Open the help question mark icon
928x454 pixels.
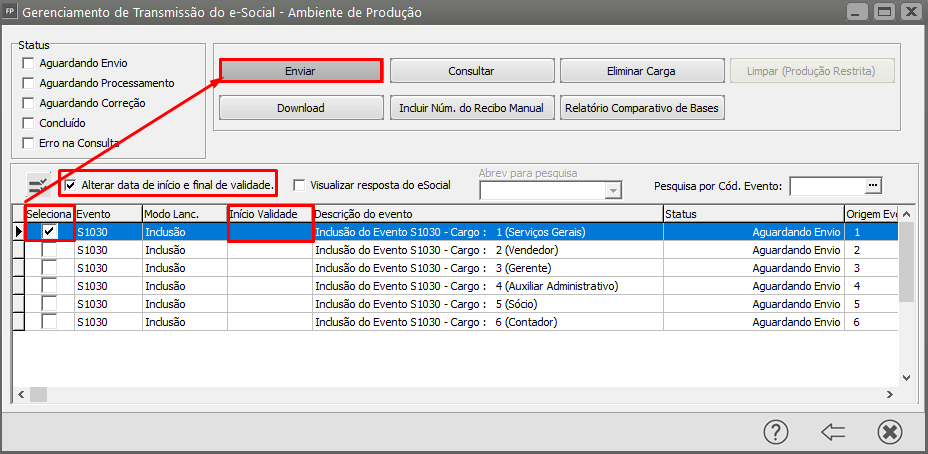pos(775,432)
